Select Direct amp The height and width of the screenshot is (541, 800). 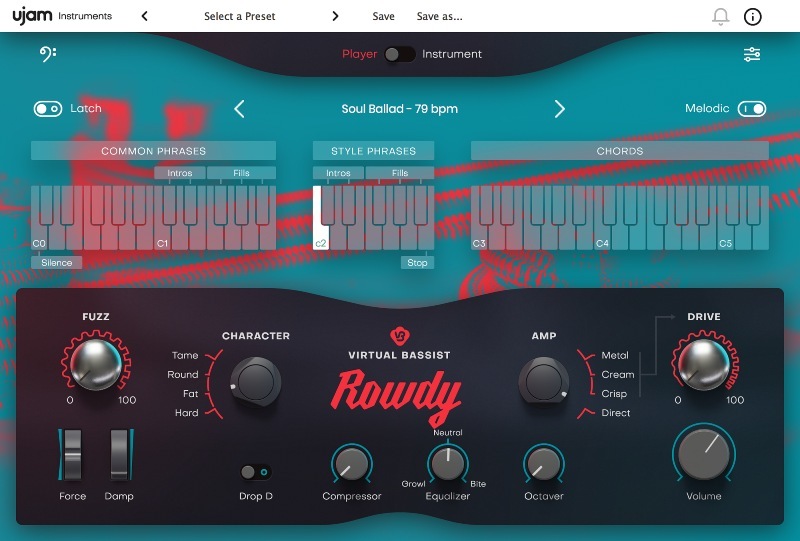point(615,412)
